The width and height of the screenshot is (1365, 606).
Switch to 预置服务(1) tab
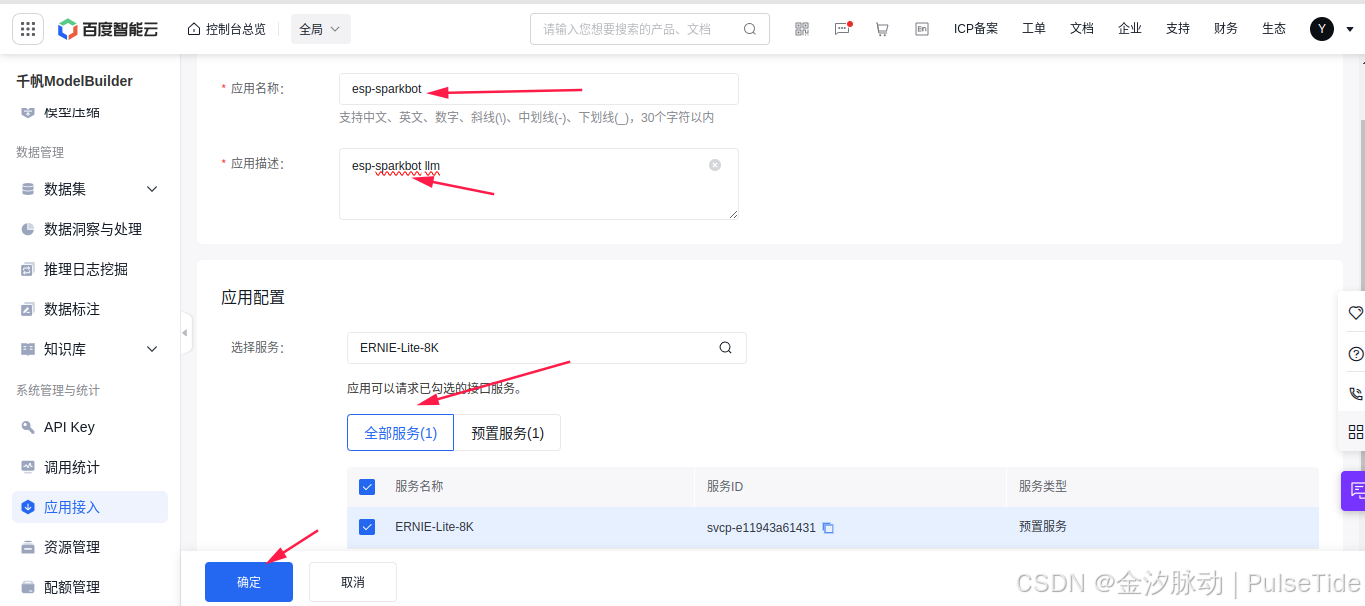pyautogui.click(x=508, y=433)
